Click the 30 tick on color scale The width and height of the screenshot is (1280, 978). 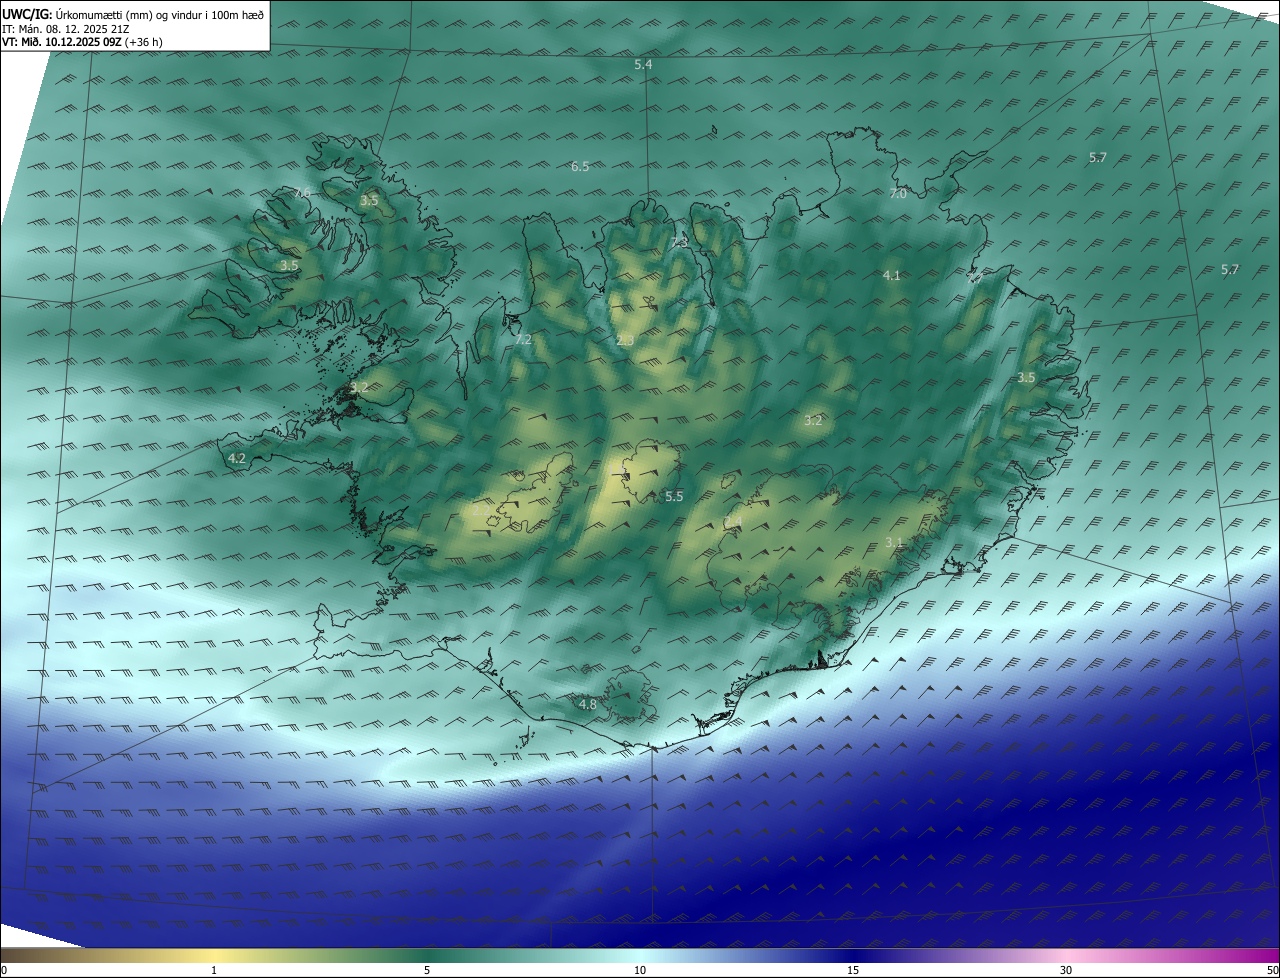coord(1066,970)
